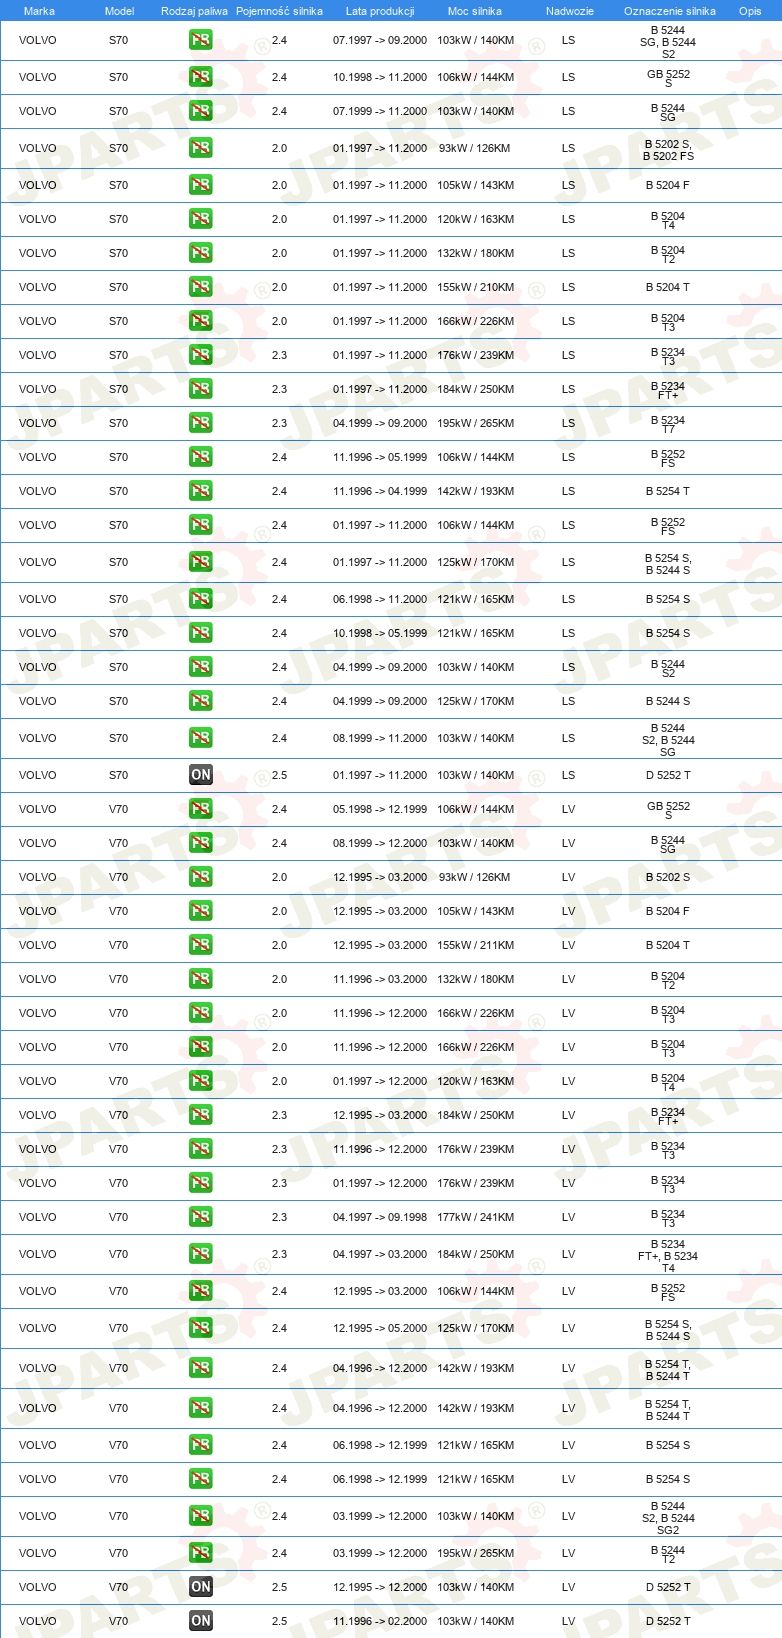Viewport: 782px width, 1638px height.
Task: Click petrol icon in S70 176kW / 239KM row
Action: 201,355
